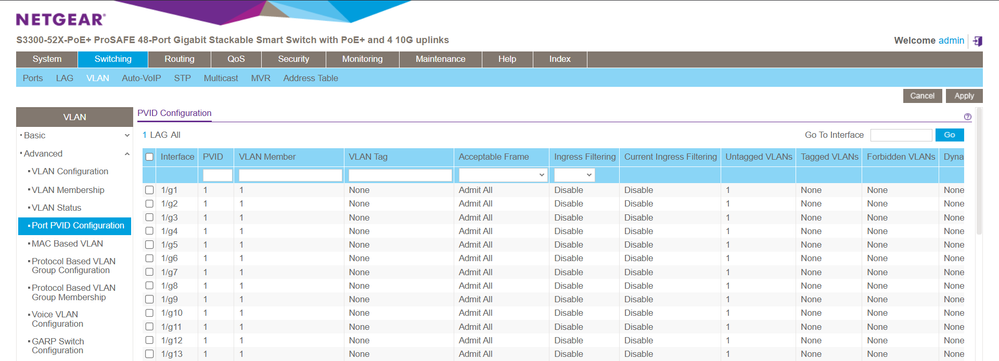Go to the Auto-VoIP submenu
Viewport: 999px width, 361px height.
pyautogui.click(x=141, y=78)
